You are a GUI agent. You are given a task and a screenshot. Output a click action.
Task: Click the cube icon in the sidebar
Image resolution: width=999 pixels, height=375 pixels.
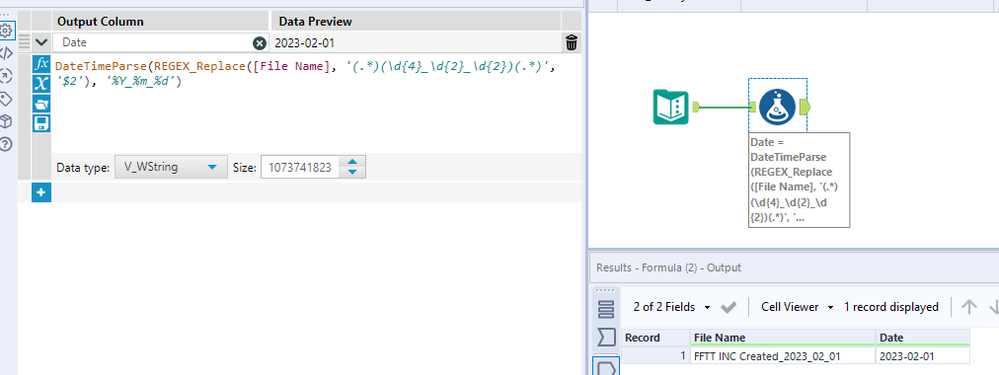pos(6,121)
